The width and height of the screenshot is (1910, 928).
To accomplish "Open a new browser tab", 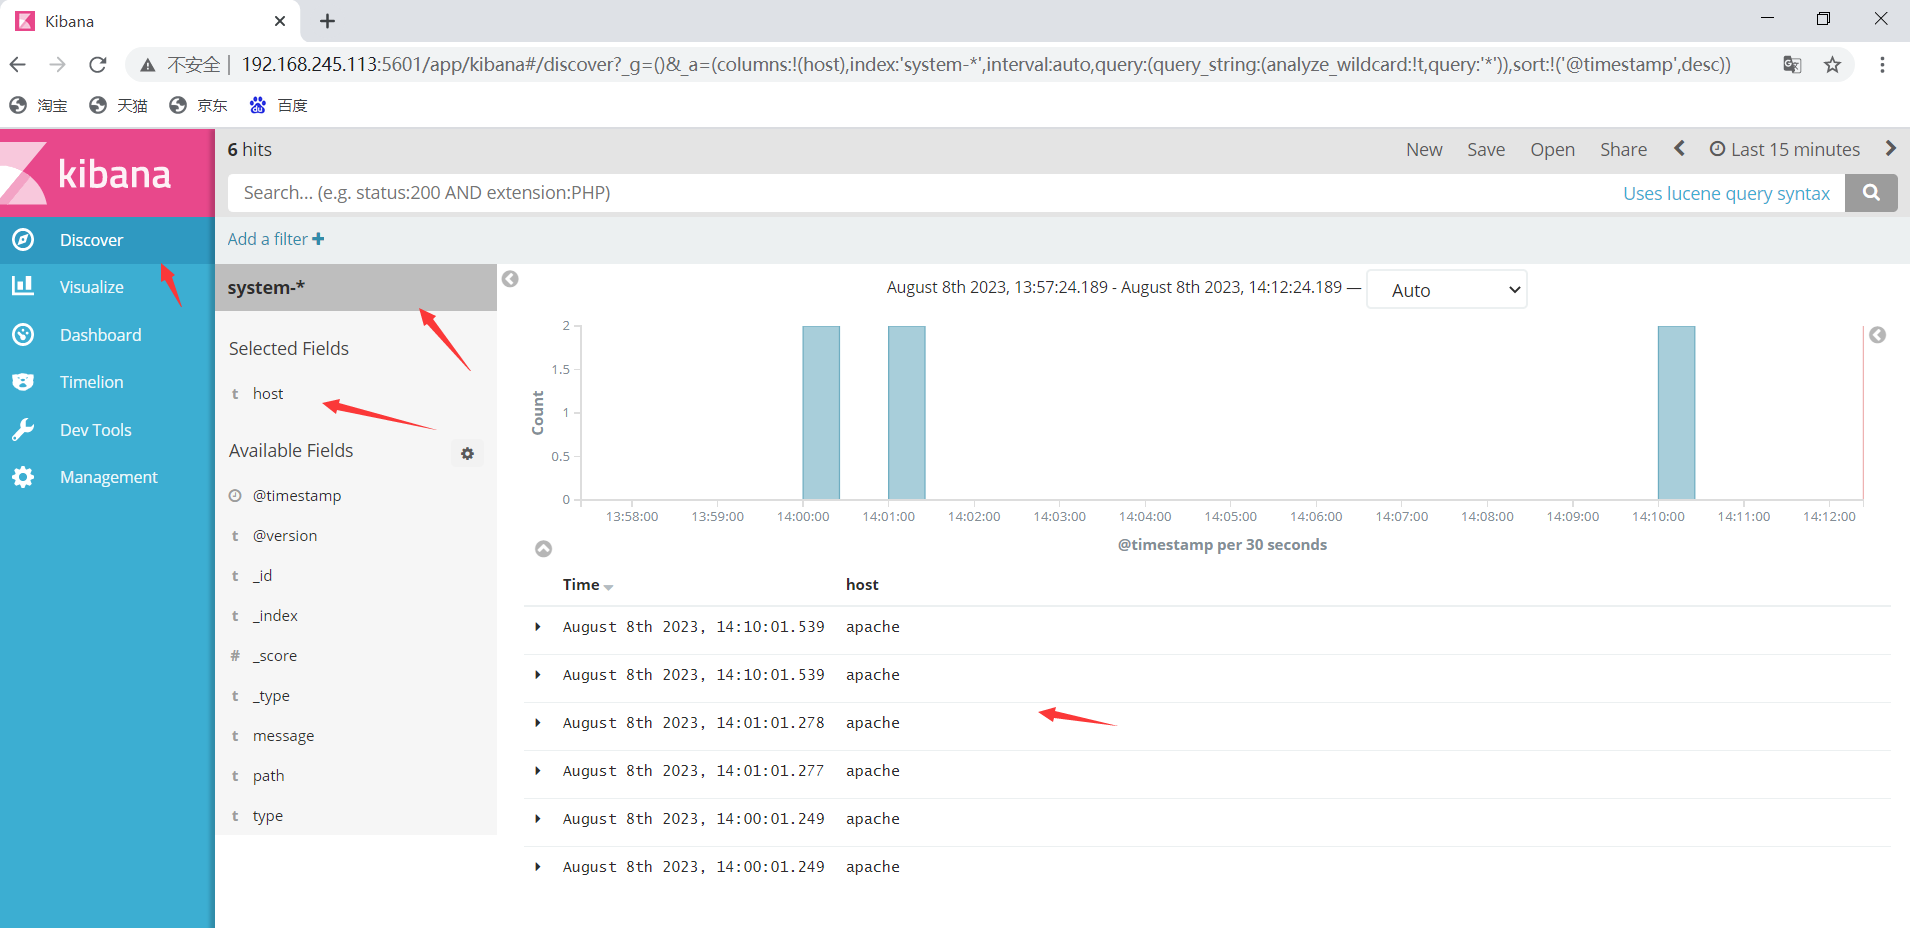I will click(327, 21).
